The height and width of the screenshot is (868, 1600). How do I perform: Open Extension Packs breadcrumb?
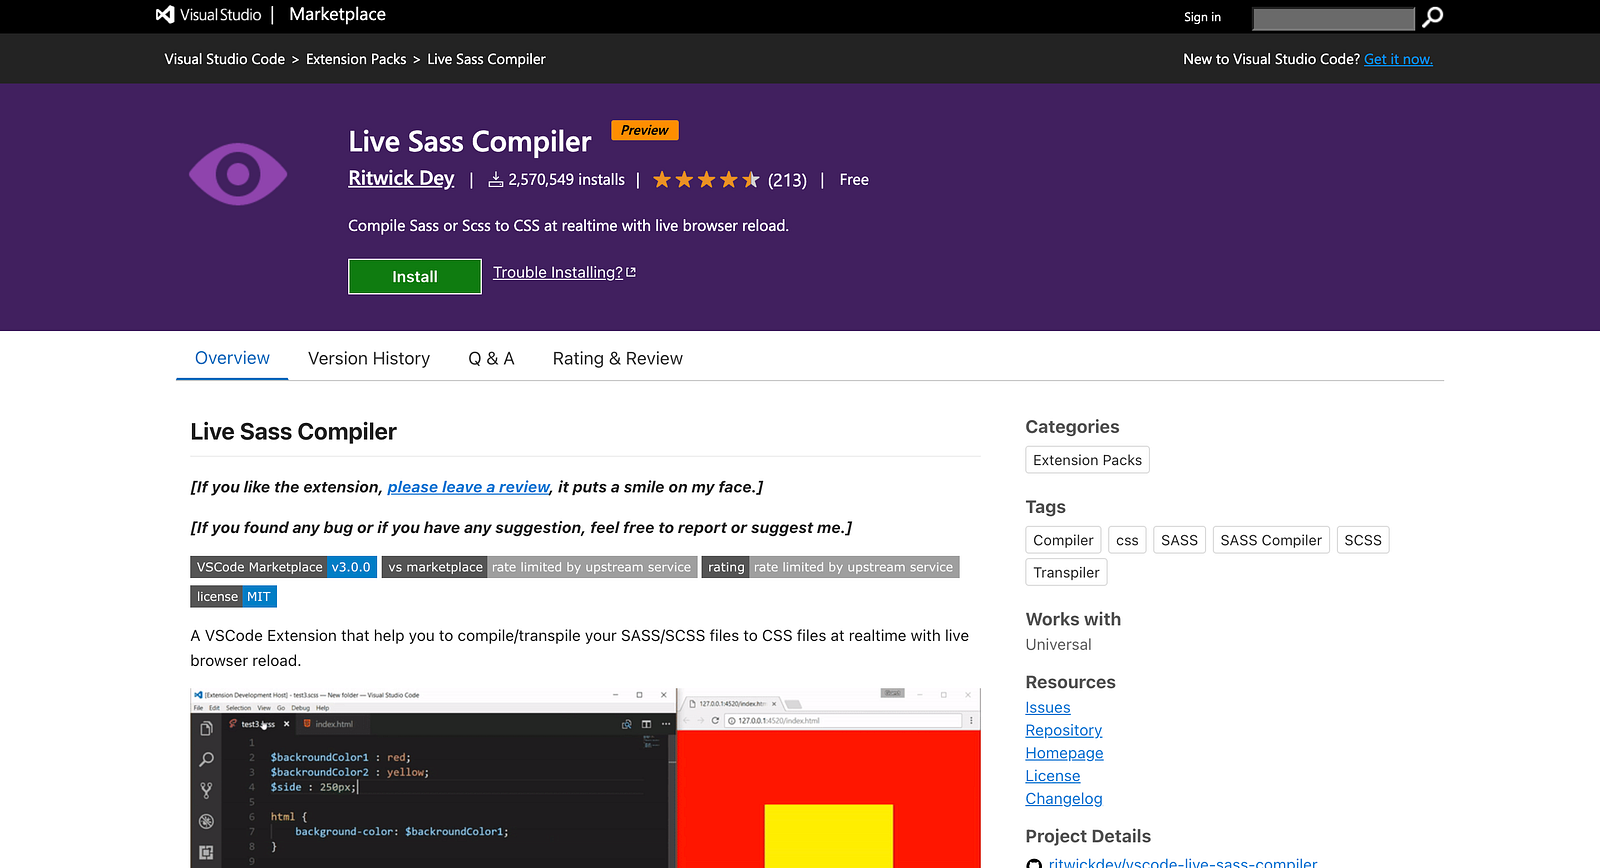point(356,59)
